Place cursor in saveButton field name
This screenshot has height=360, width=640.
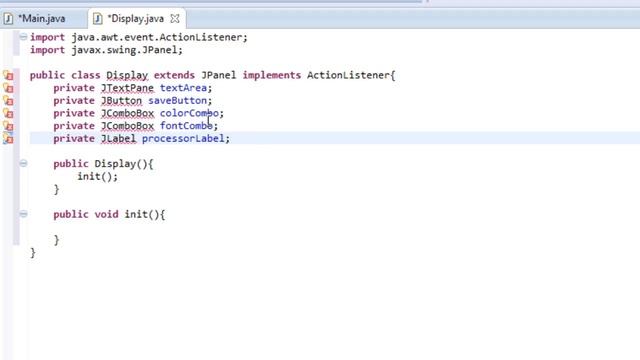click(178, 101)
